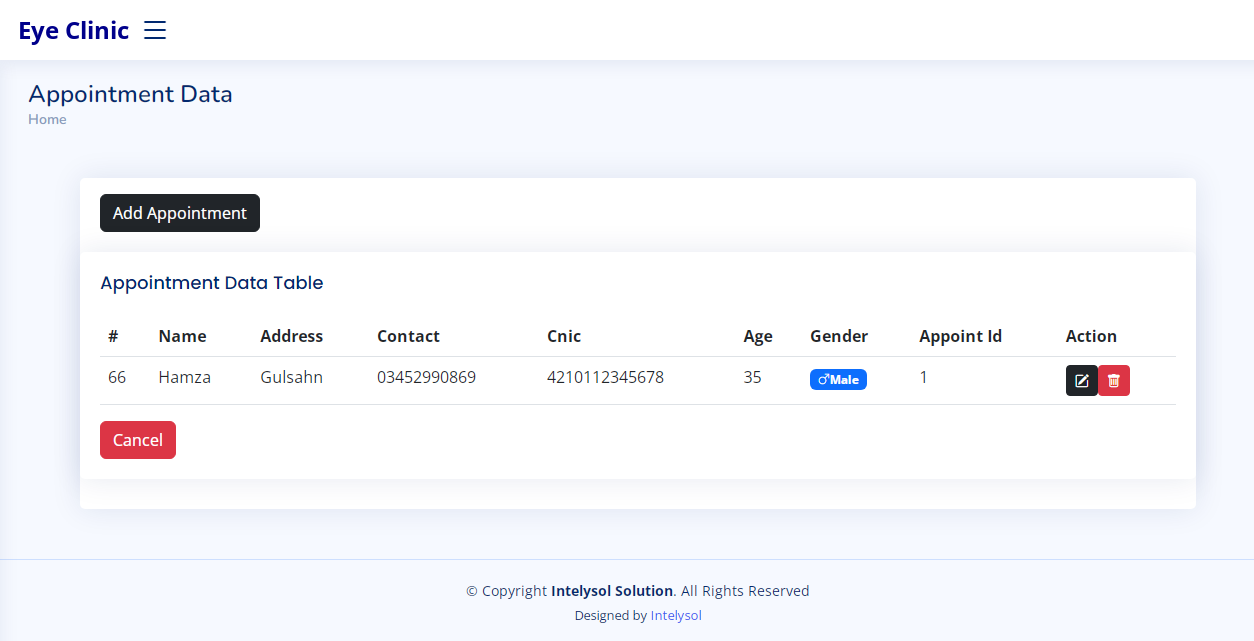The height and width of the screenshot is (641, 1254).
Task: Delete Hamza's appointment using the trash icon
Action: [1114, 381]
